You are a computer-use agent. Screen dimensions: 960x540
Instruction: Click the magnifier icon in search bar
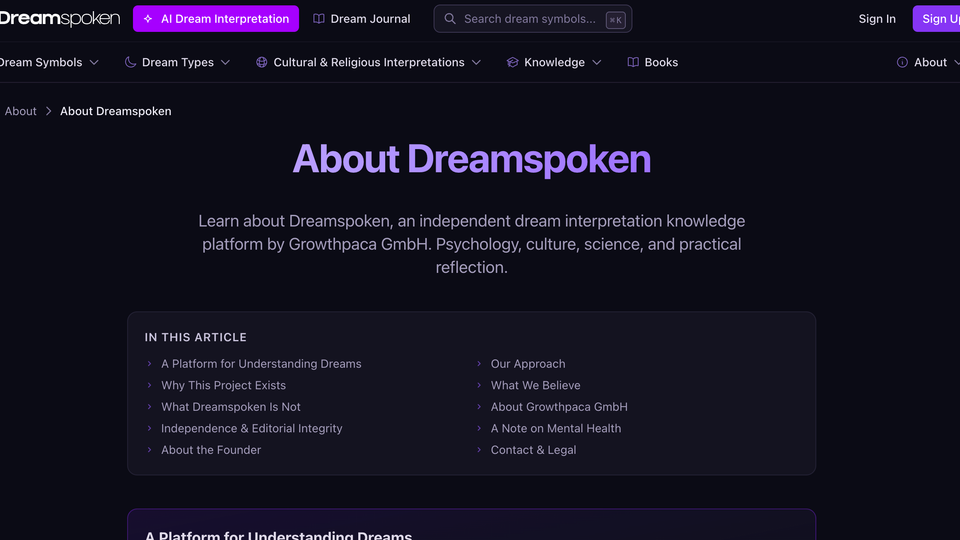[x=450, y=19]
